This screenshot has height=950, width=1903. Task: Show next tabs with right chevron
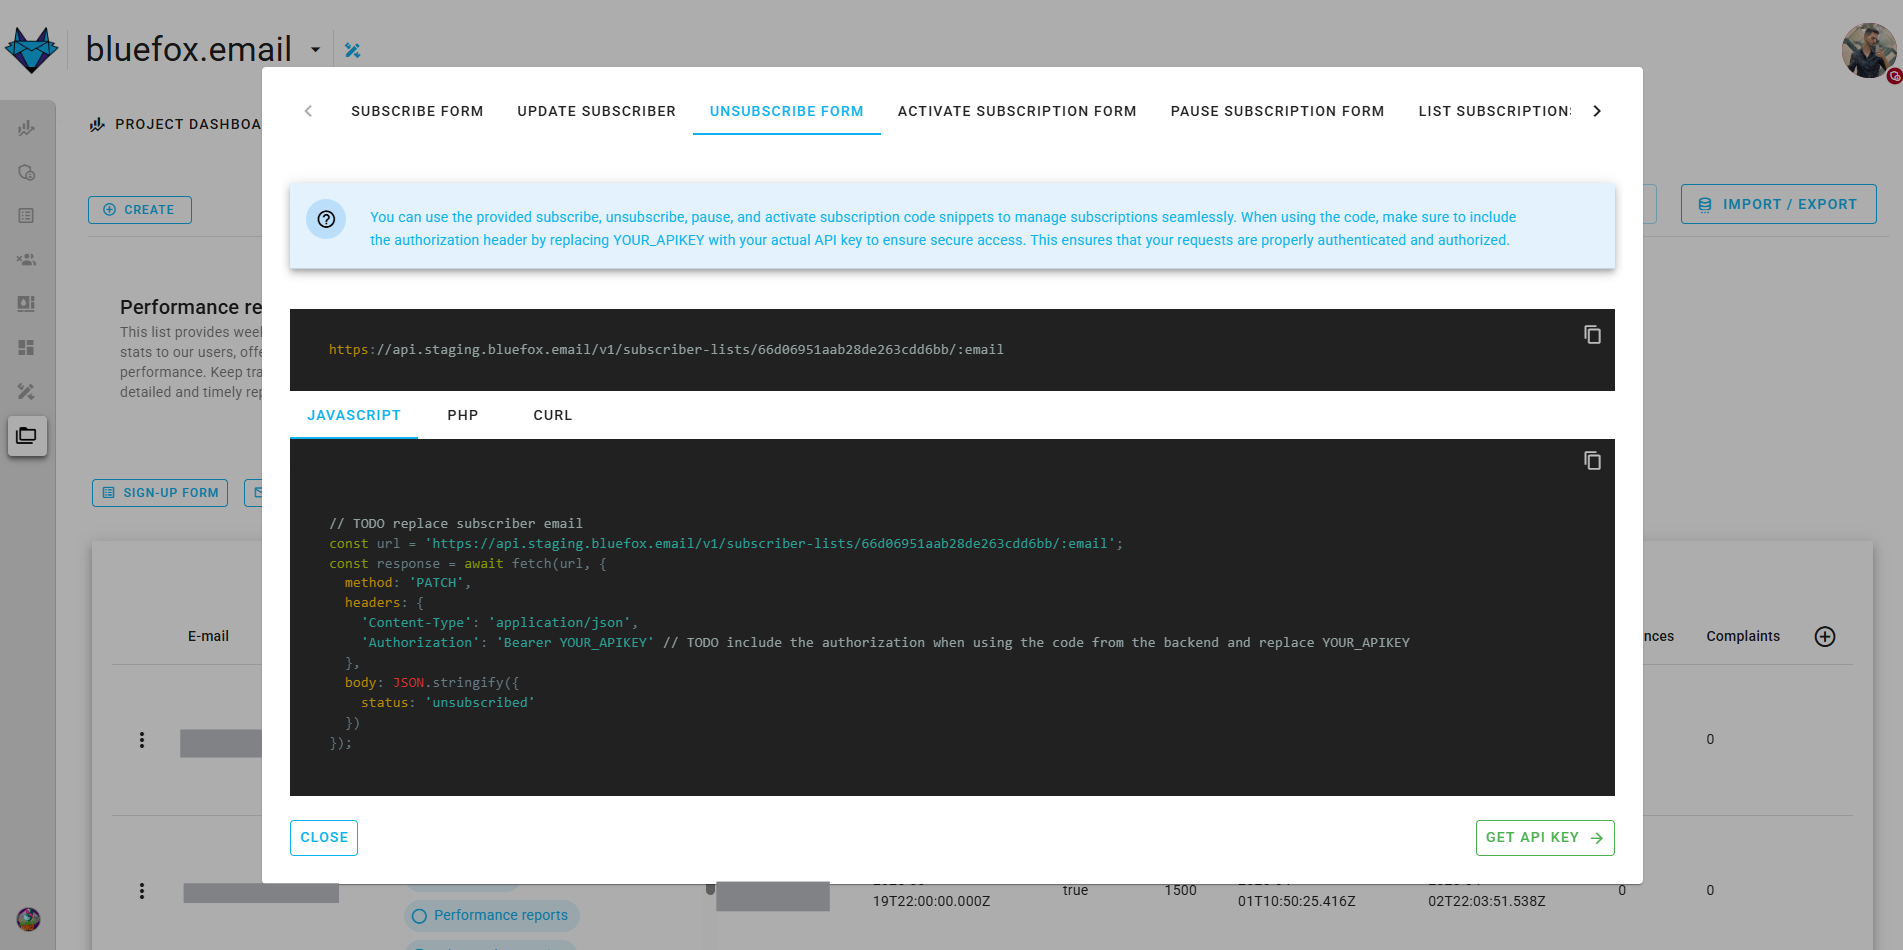coord(1597,111)
